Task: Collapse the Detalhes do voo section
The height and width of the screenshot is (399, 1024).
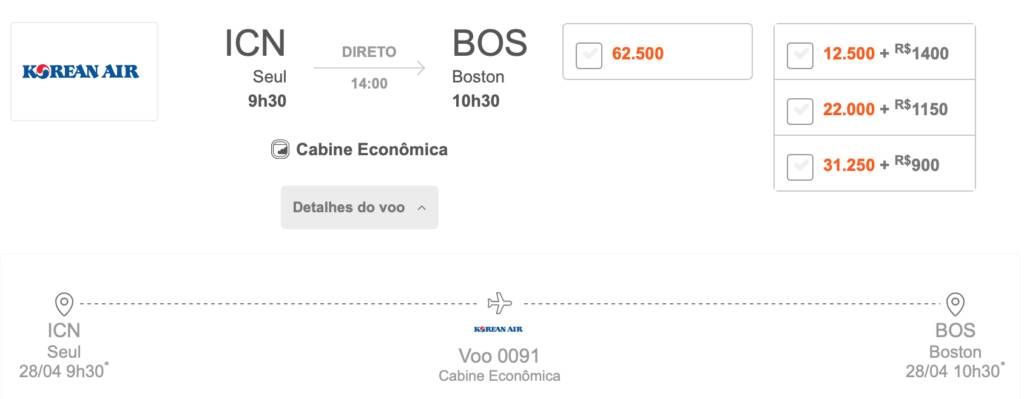Action: [359, 208]
